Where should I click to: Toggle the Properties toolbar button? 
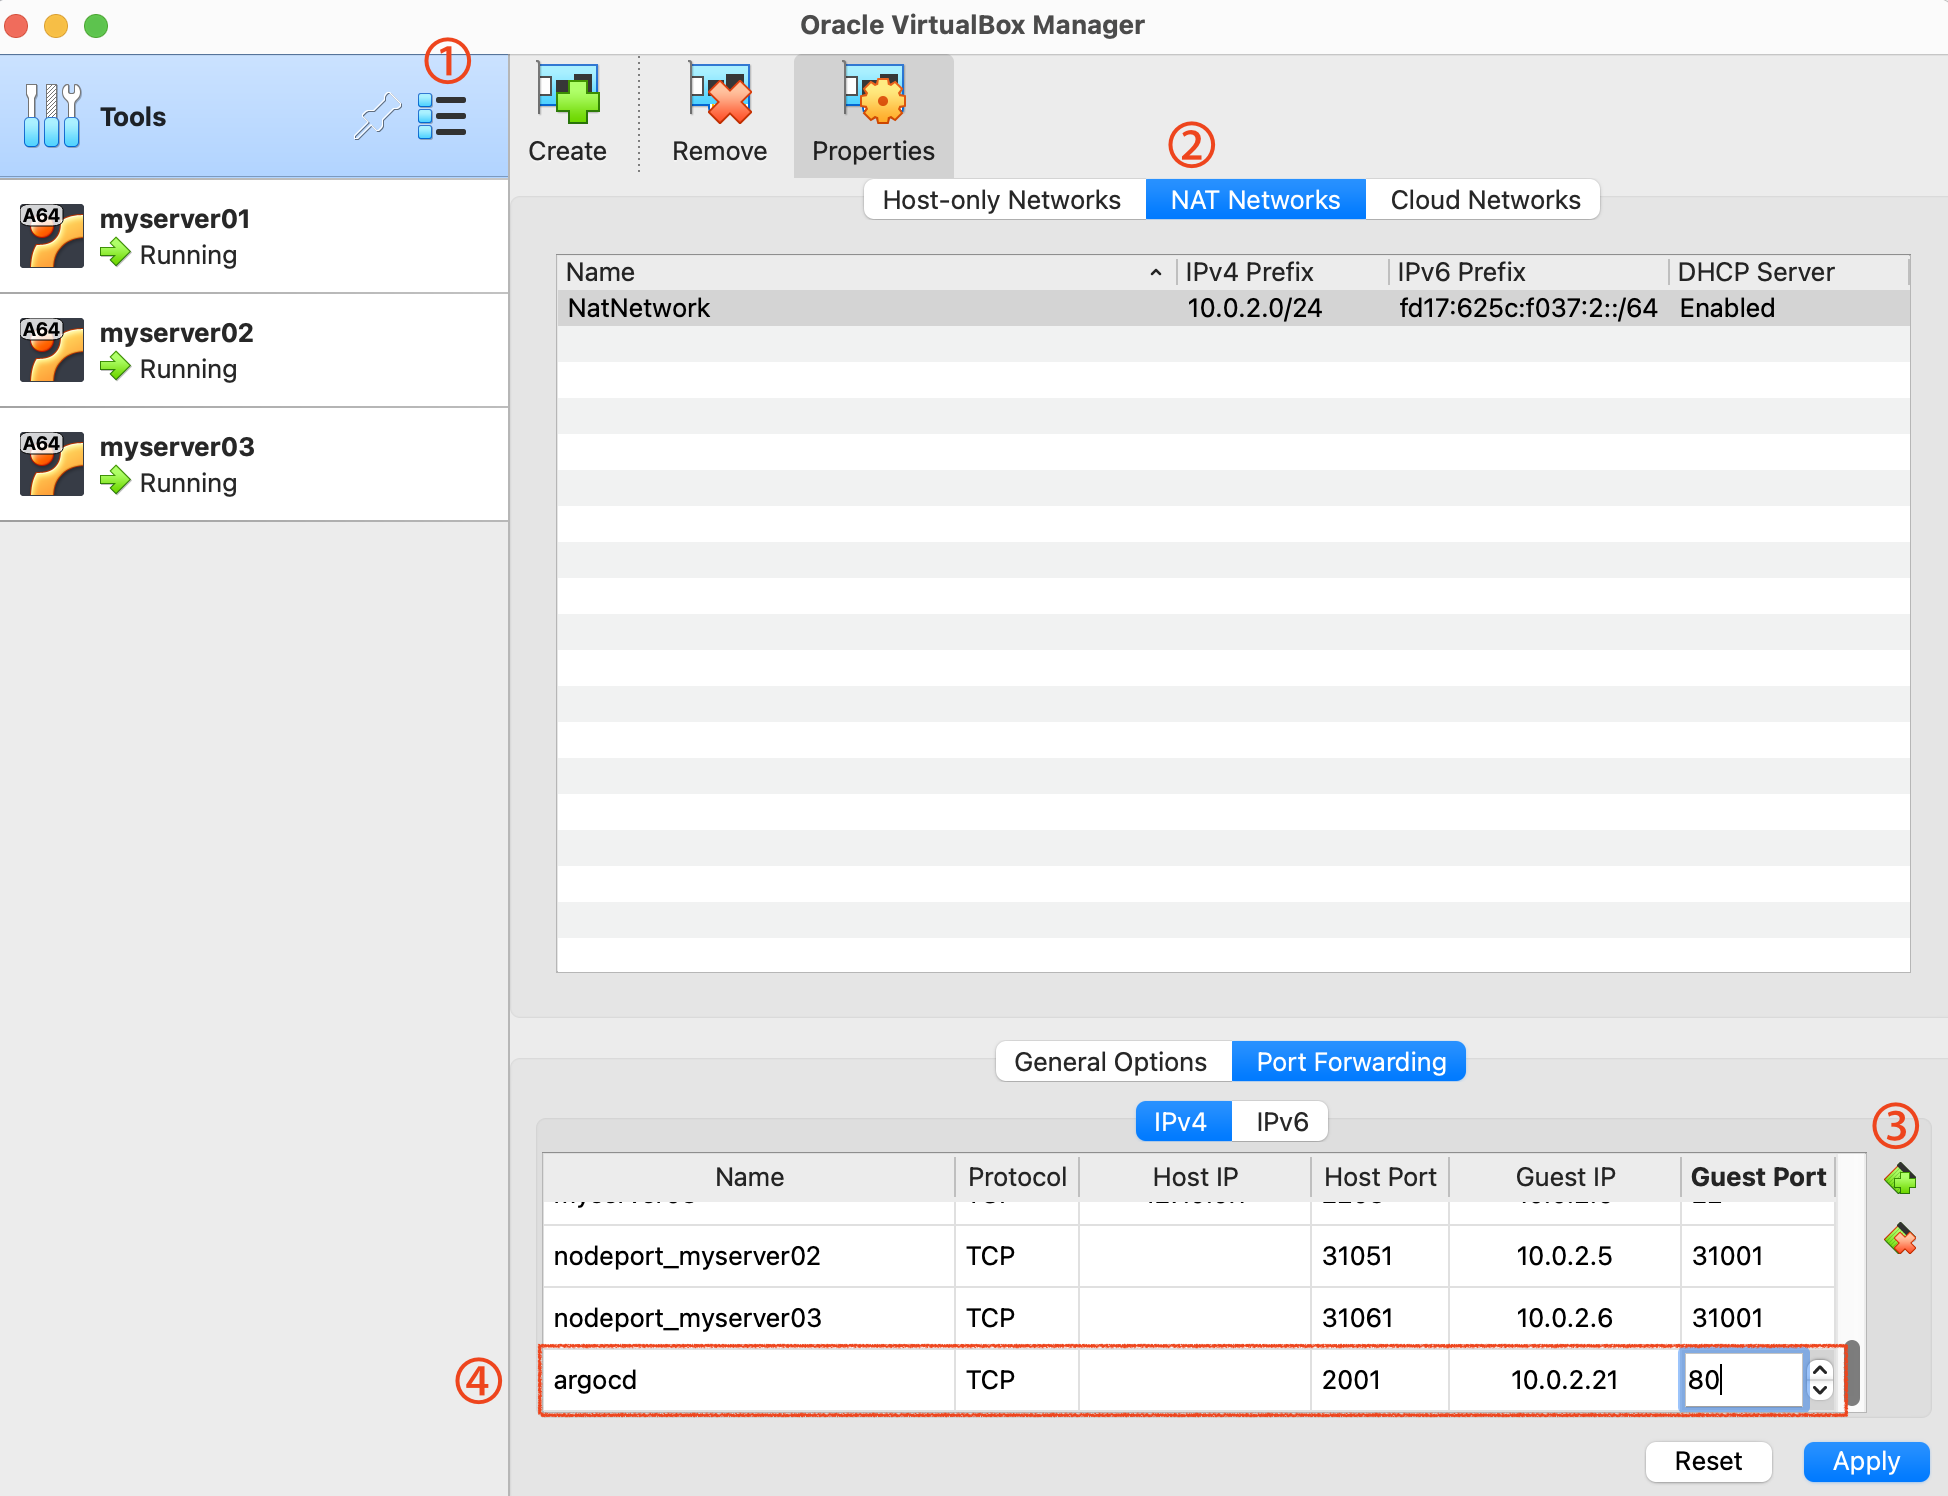click(x=873, y=114)
